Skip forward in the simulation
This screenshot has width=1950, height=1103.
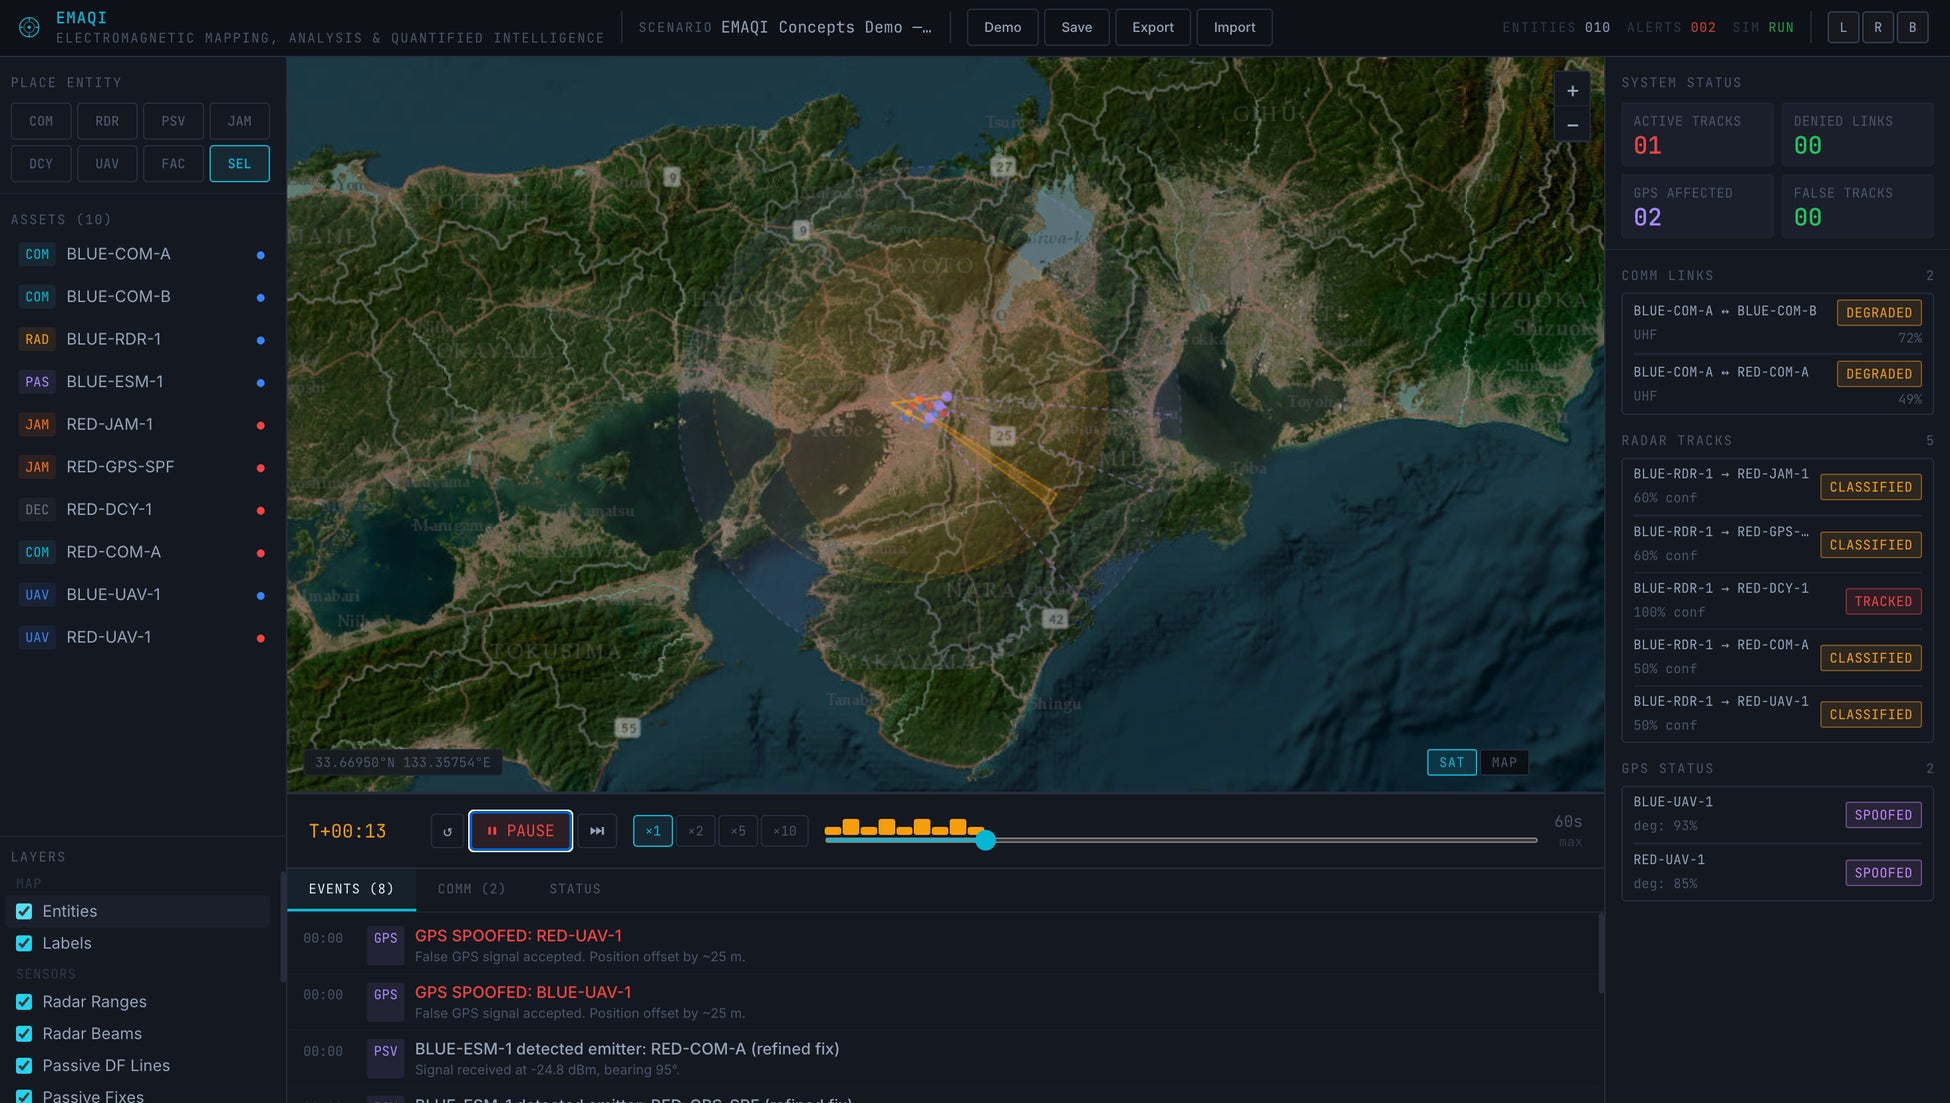597,831
